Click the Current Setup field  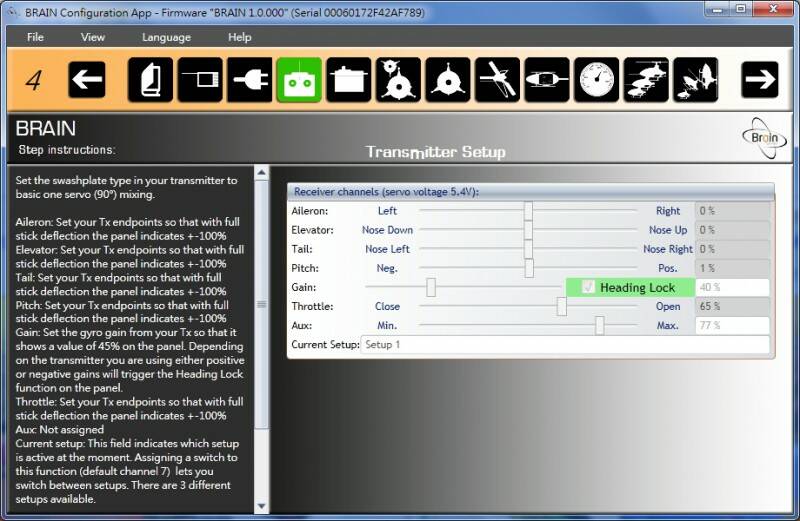(x=565, y=345)
